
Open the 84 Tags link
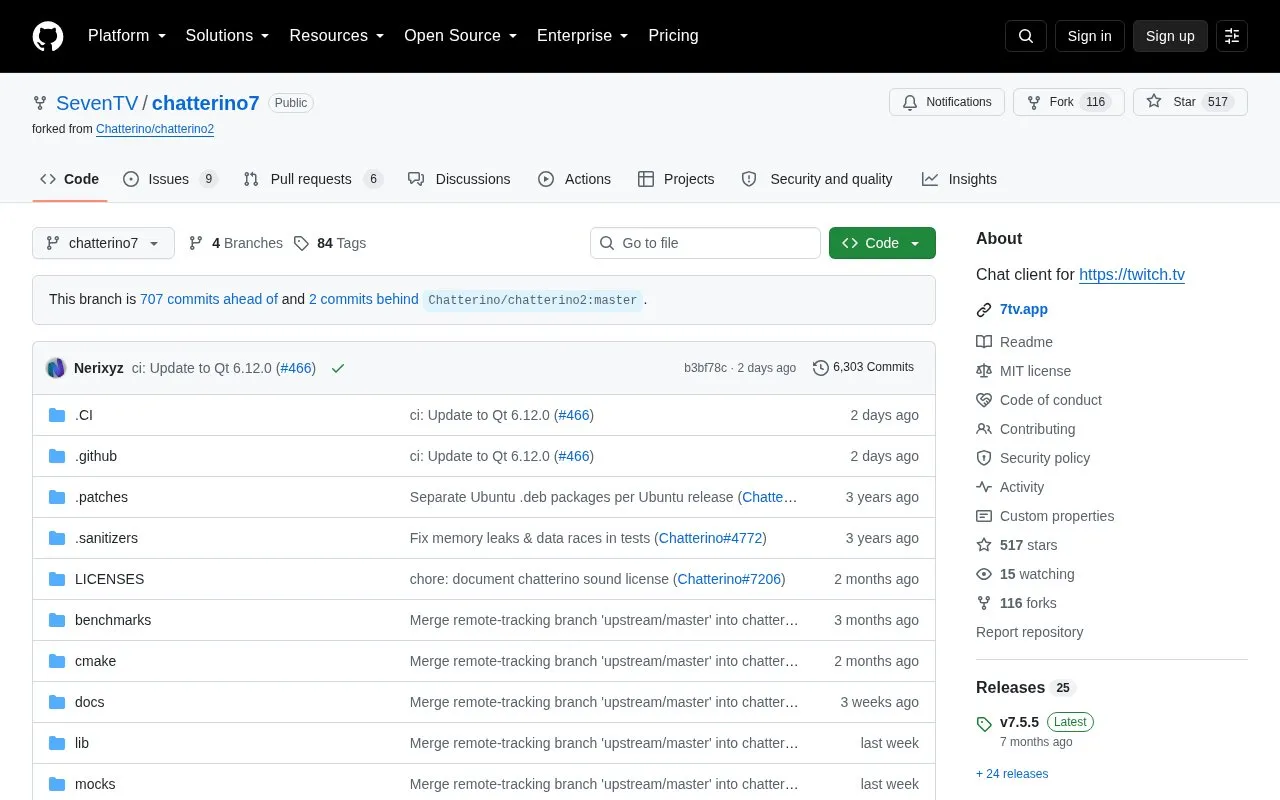[x=330, y=243]
